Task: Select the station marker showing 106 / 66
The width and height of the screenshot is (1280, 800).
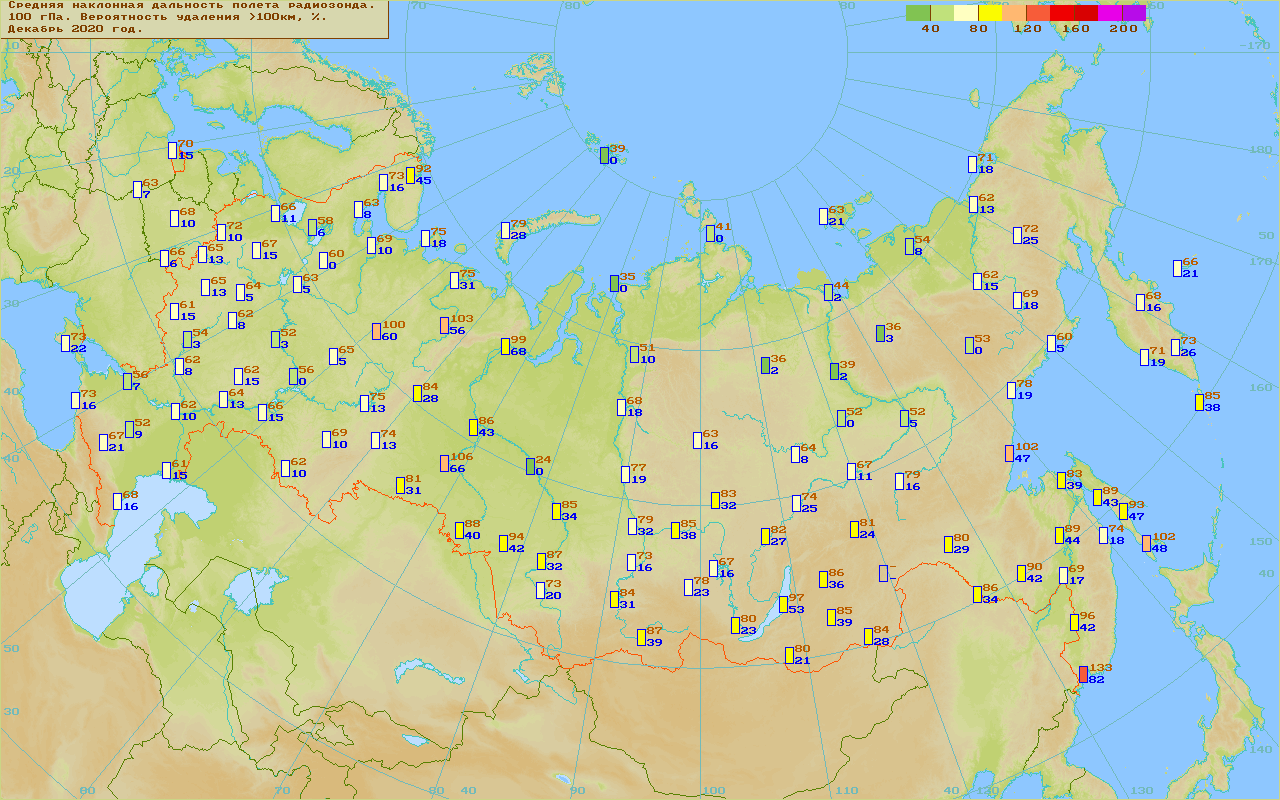Action: [445, 463]
